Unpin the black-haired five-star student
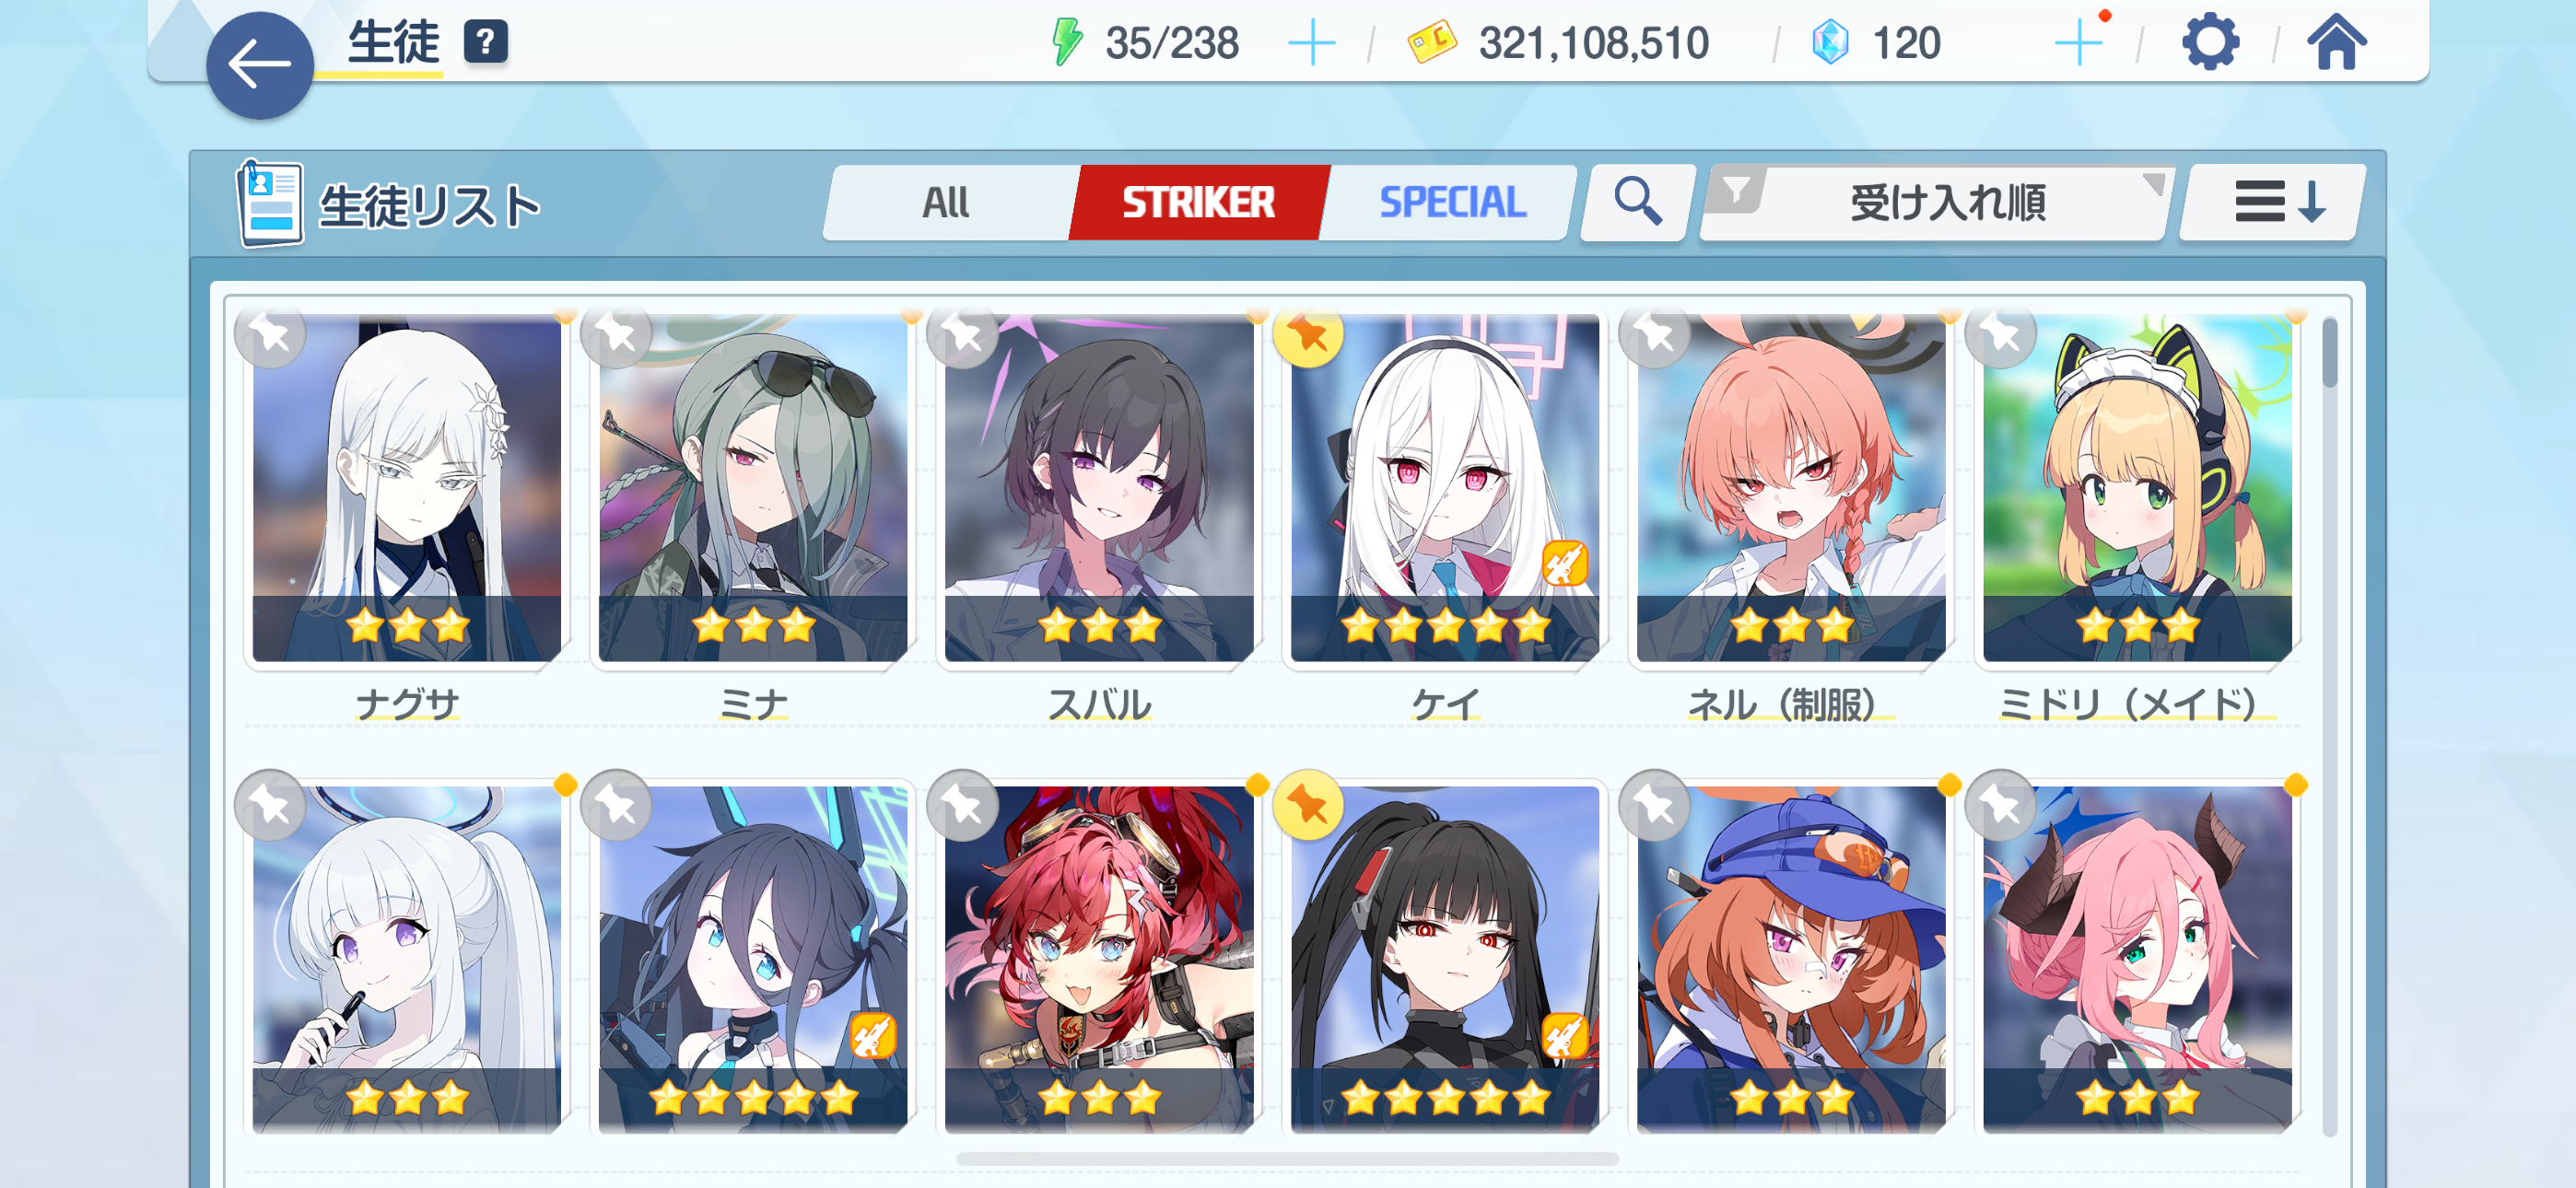 click(x=1308, y=804)
